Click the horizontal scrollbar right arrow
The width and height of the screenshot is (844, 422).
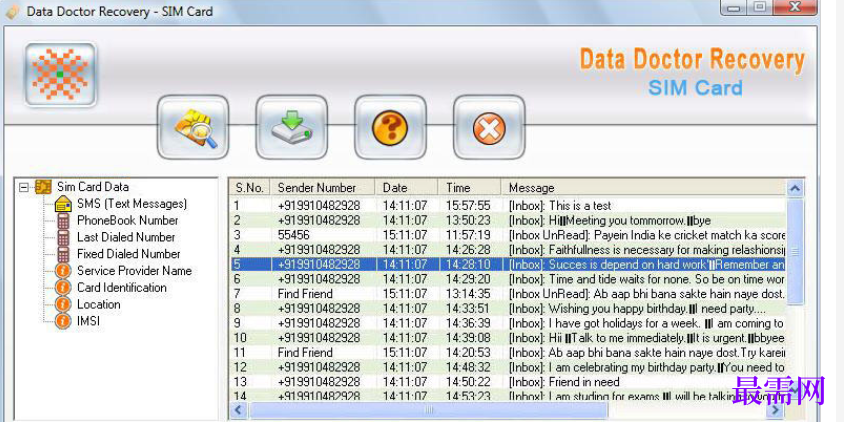tap(777, 410)
